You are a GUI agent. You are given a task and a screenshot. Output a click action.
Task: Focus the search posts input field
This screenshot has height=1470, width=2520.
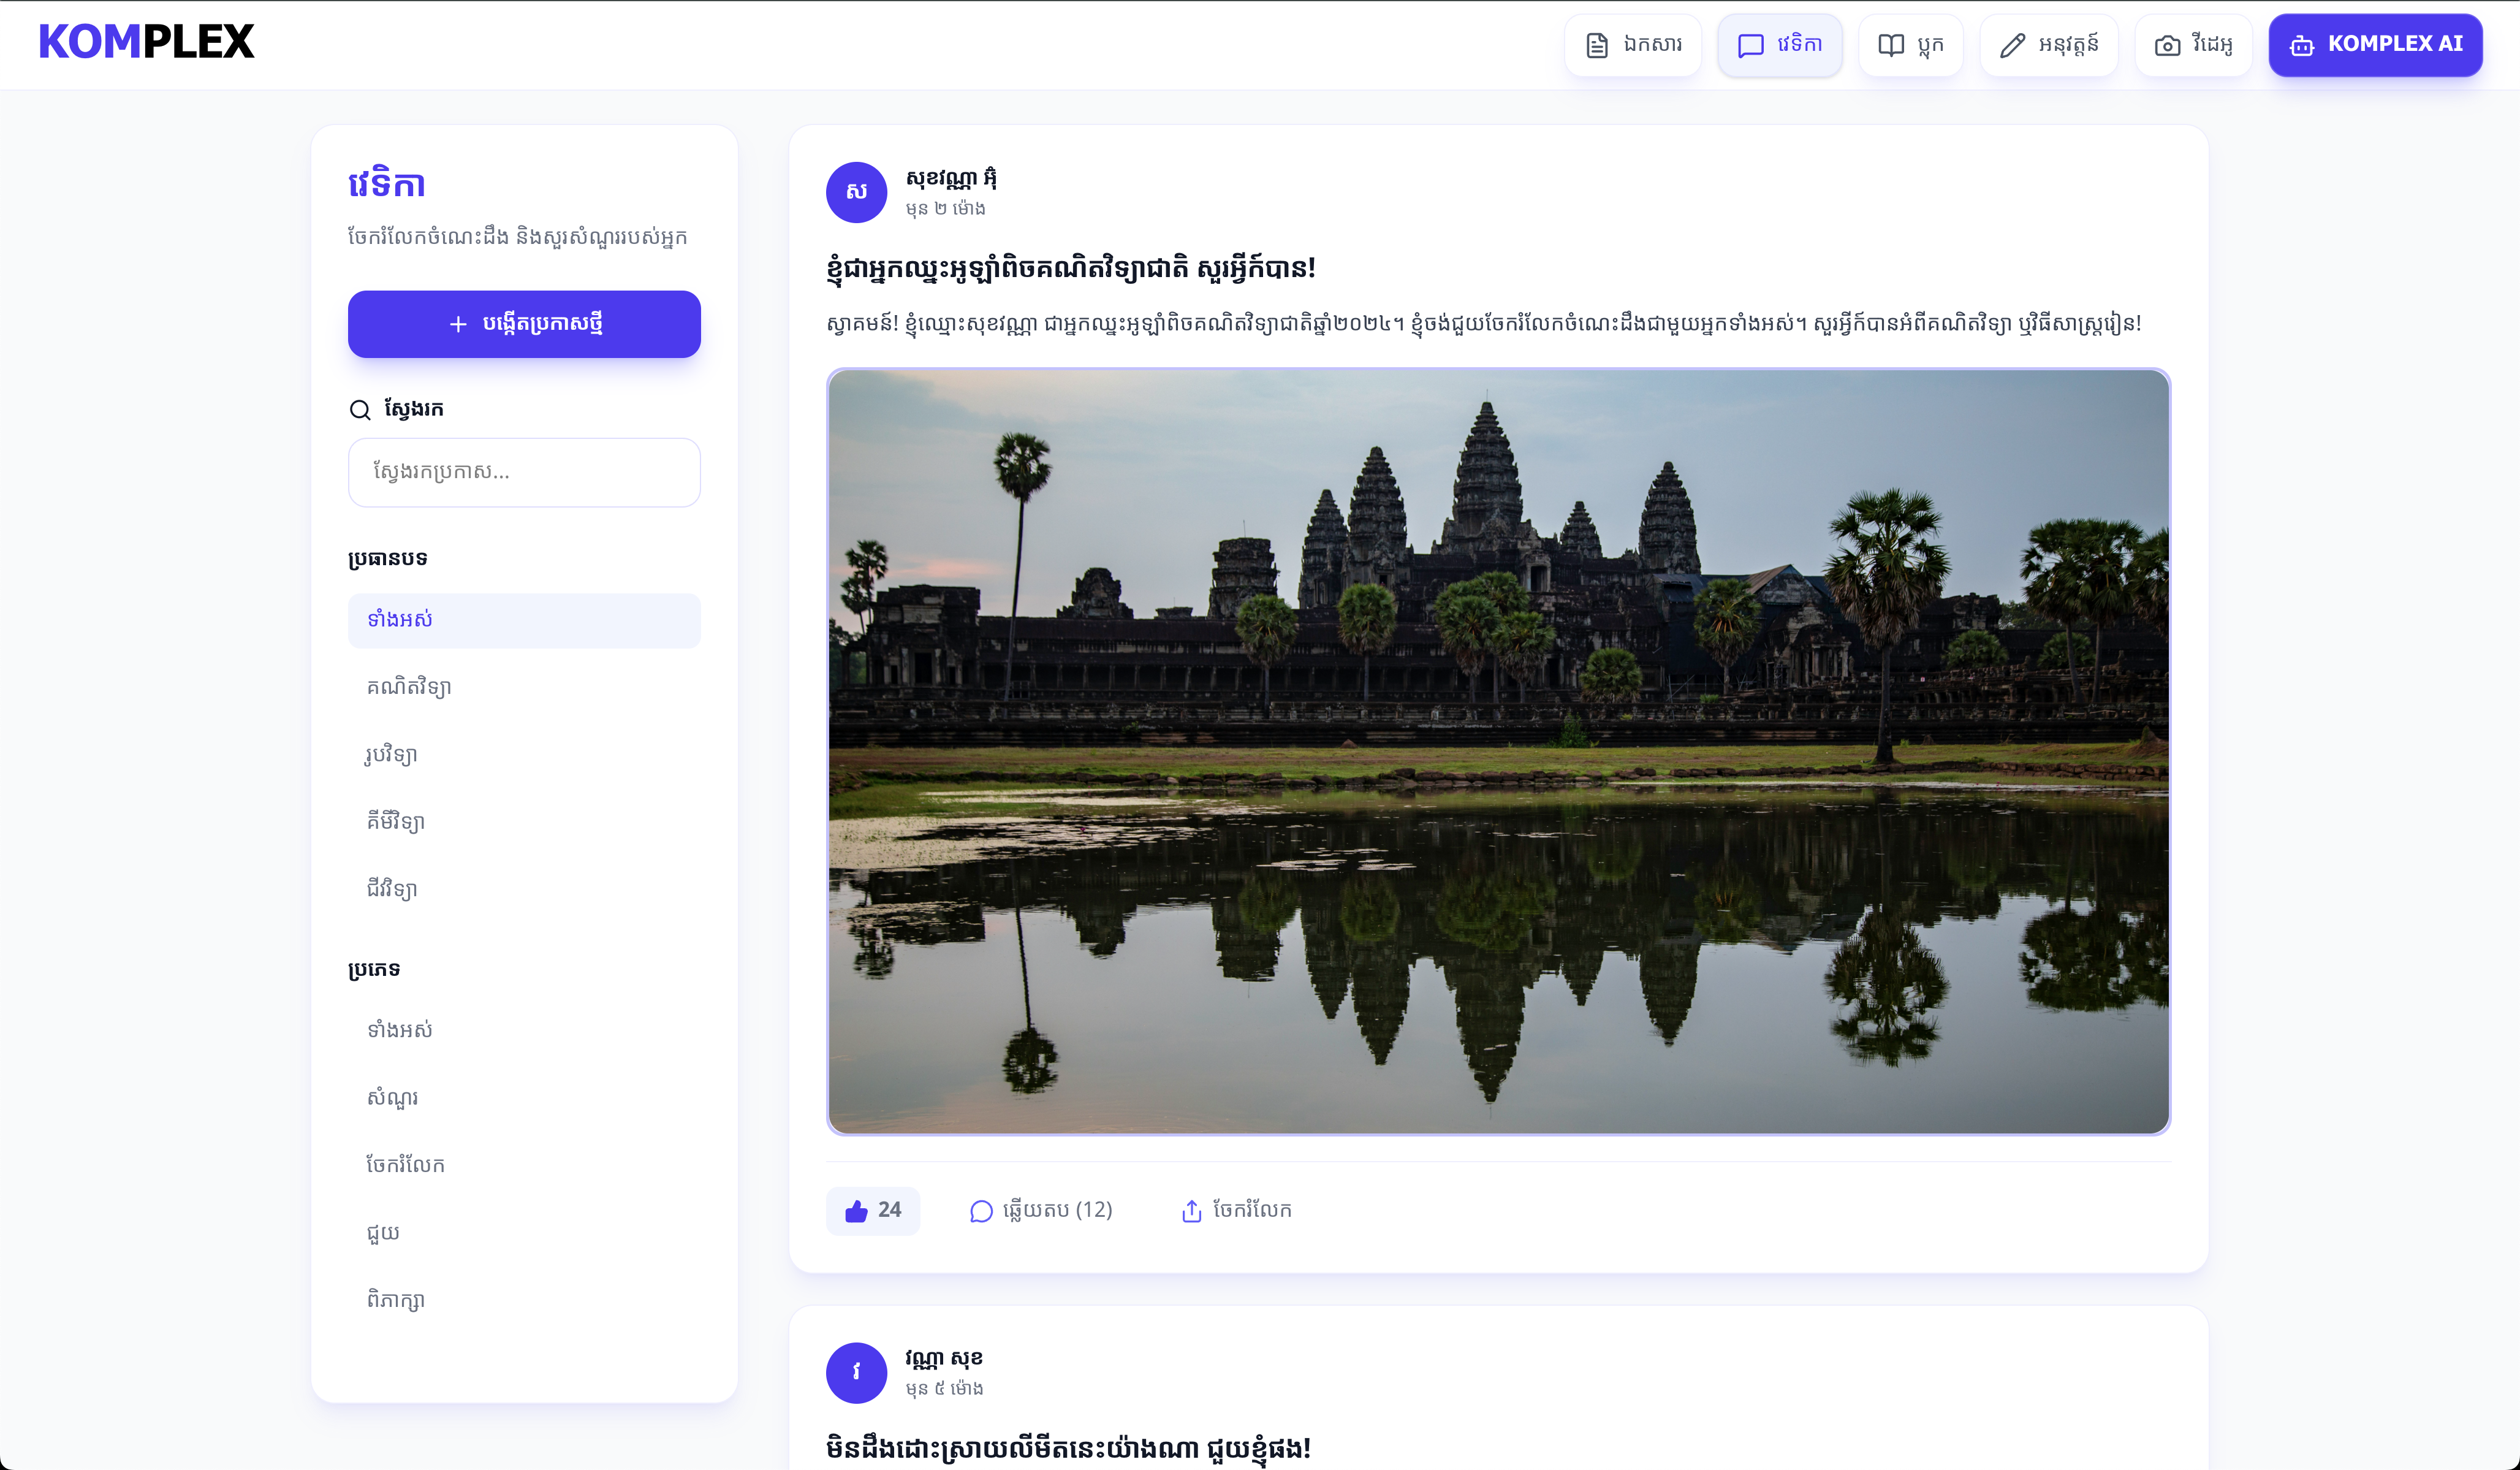click(x=524, y=472)
